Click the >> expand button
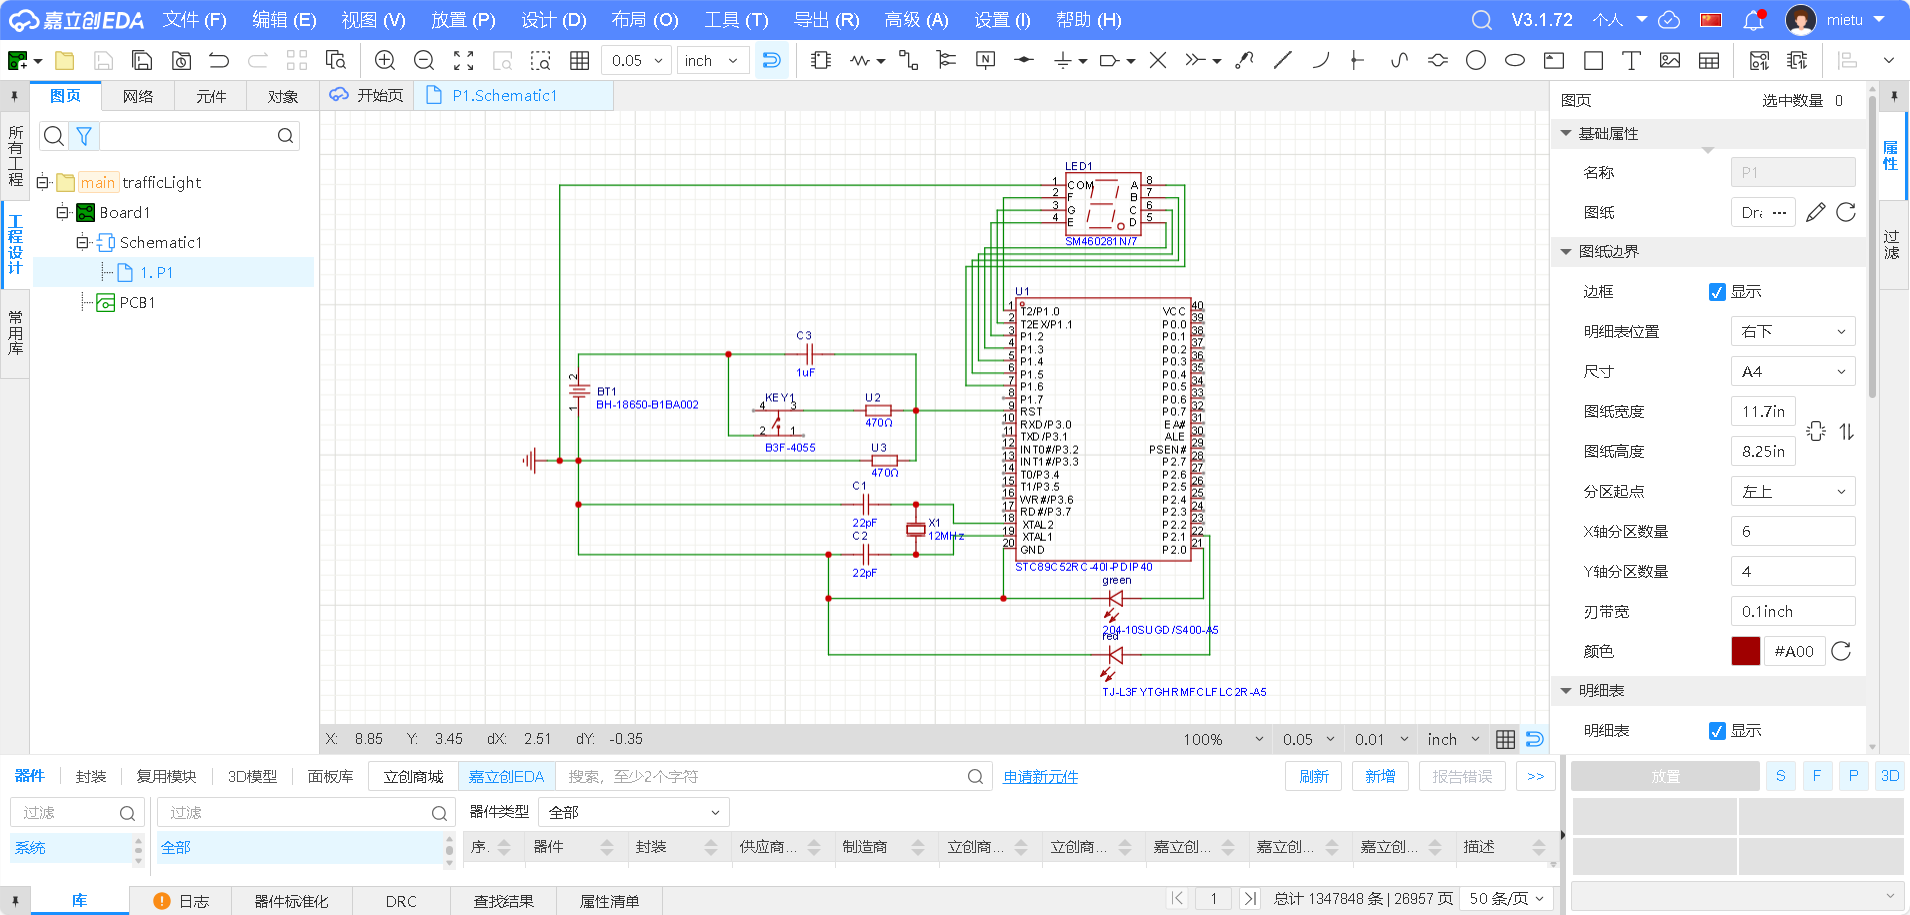1910x915 pixels. click(1535, 776)
